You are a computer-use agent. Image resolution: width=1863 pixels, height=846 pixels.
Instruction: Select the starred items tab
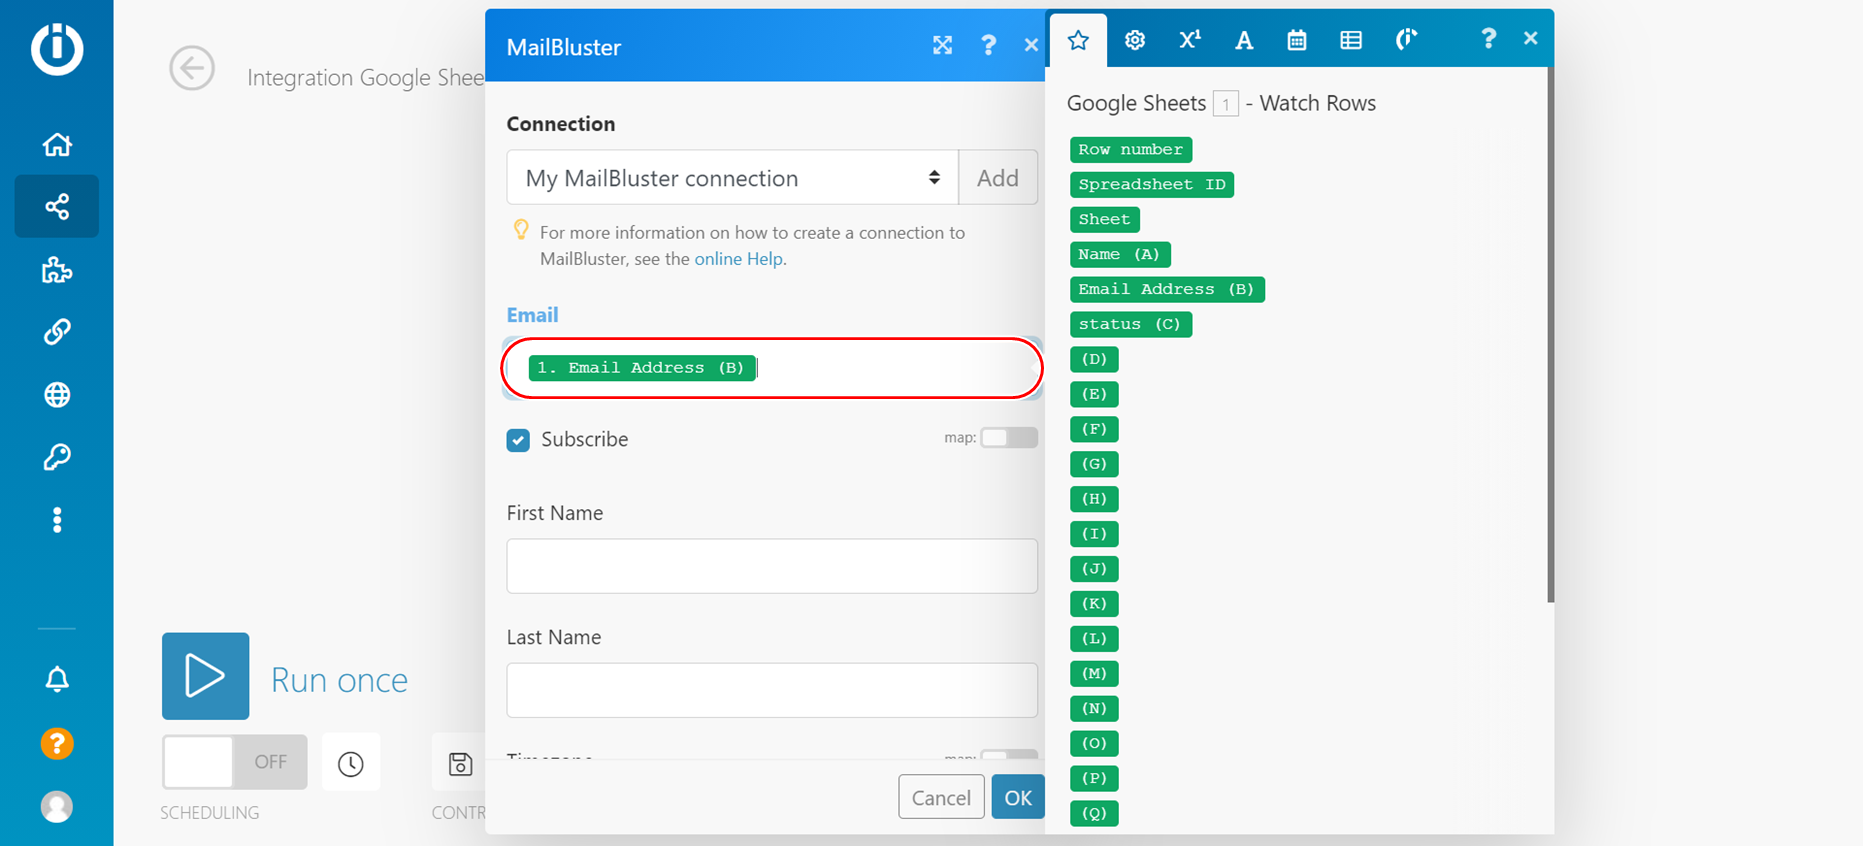click(x=1078, y=41)
